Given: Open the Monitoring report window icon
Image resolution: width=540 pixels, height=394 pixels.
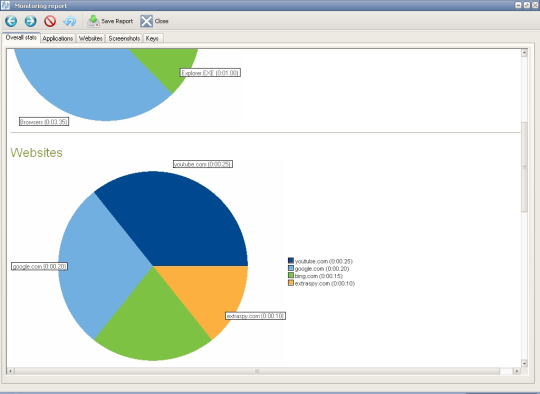Looking at the screenshot, I should [5, 5].
